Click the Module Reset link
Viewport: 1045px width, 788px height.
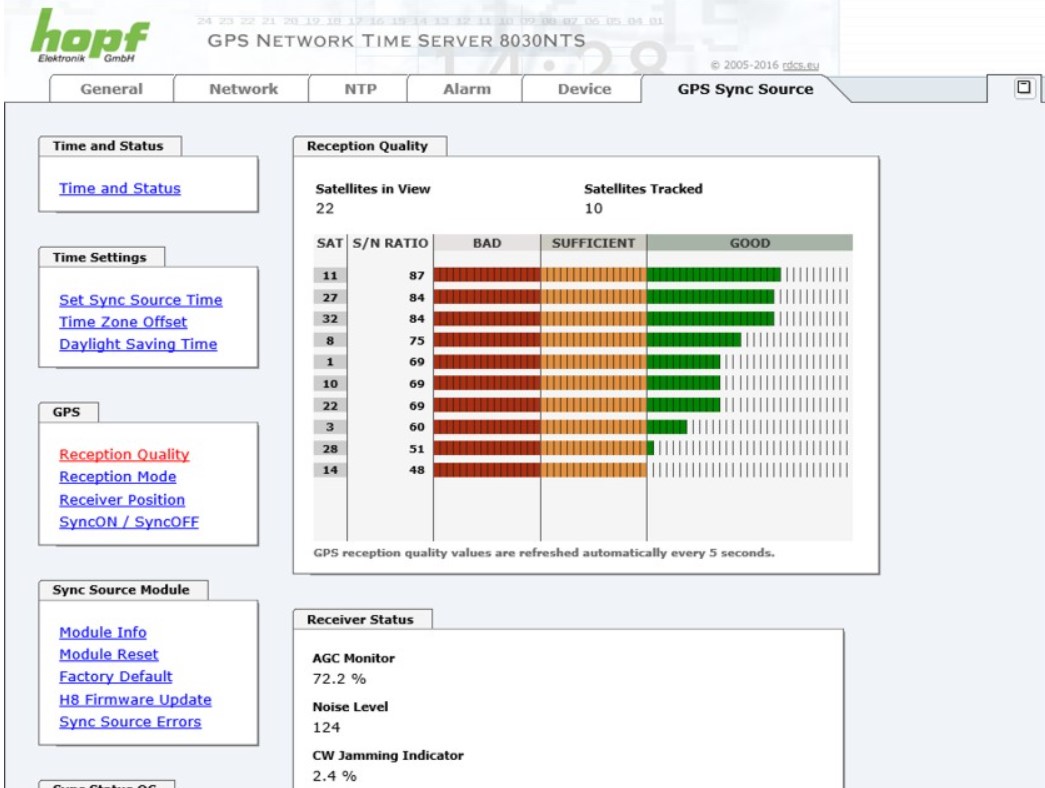click(109, 654)
